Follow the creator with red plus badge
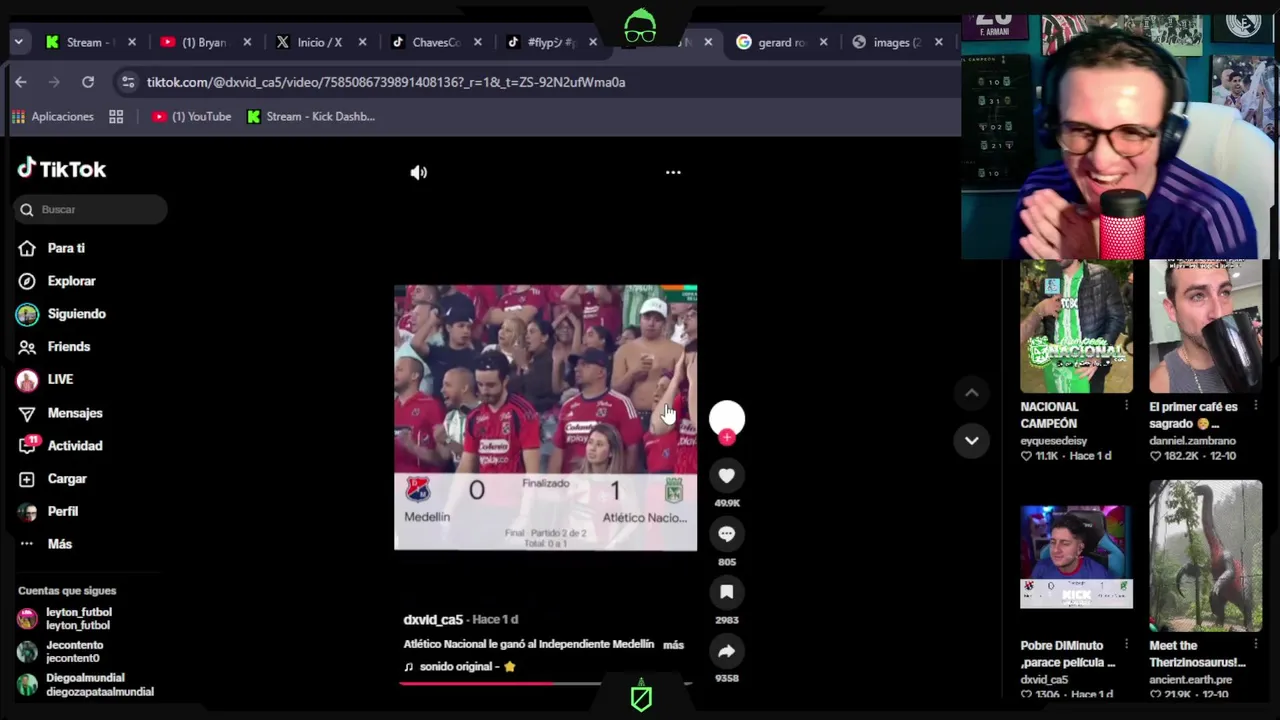This screenshot has width=1280, height=720. click(x=727, y=437)
